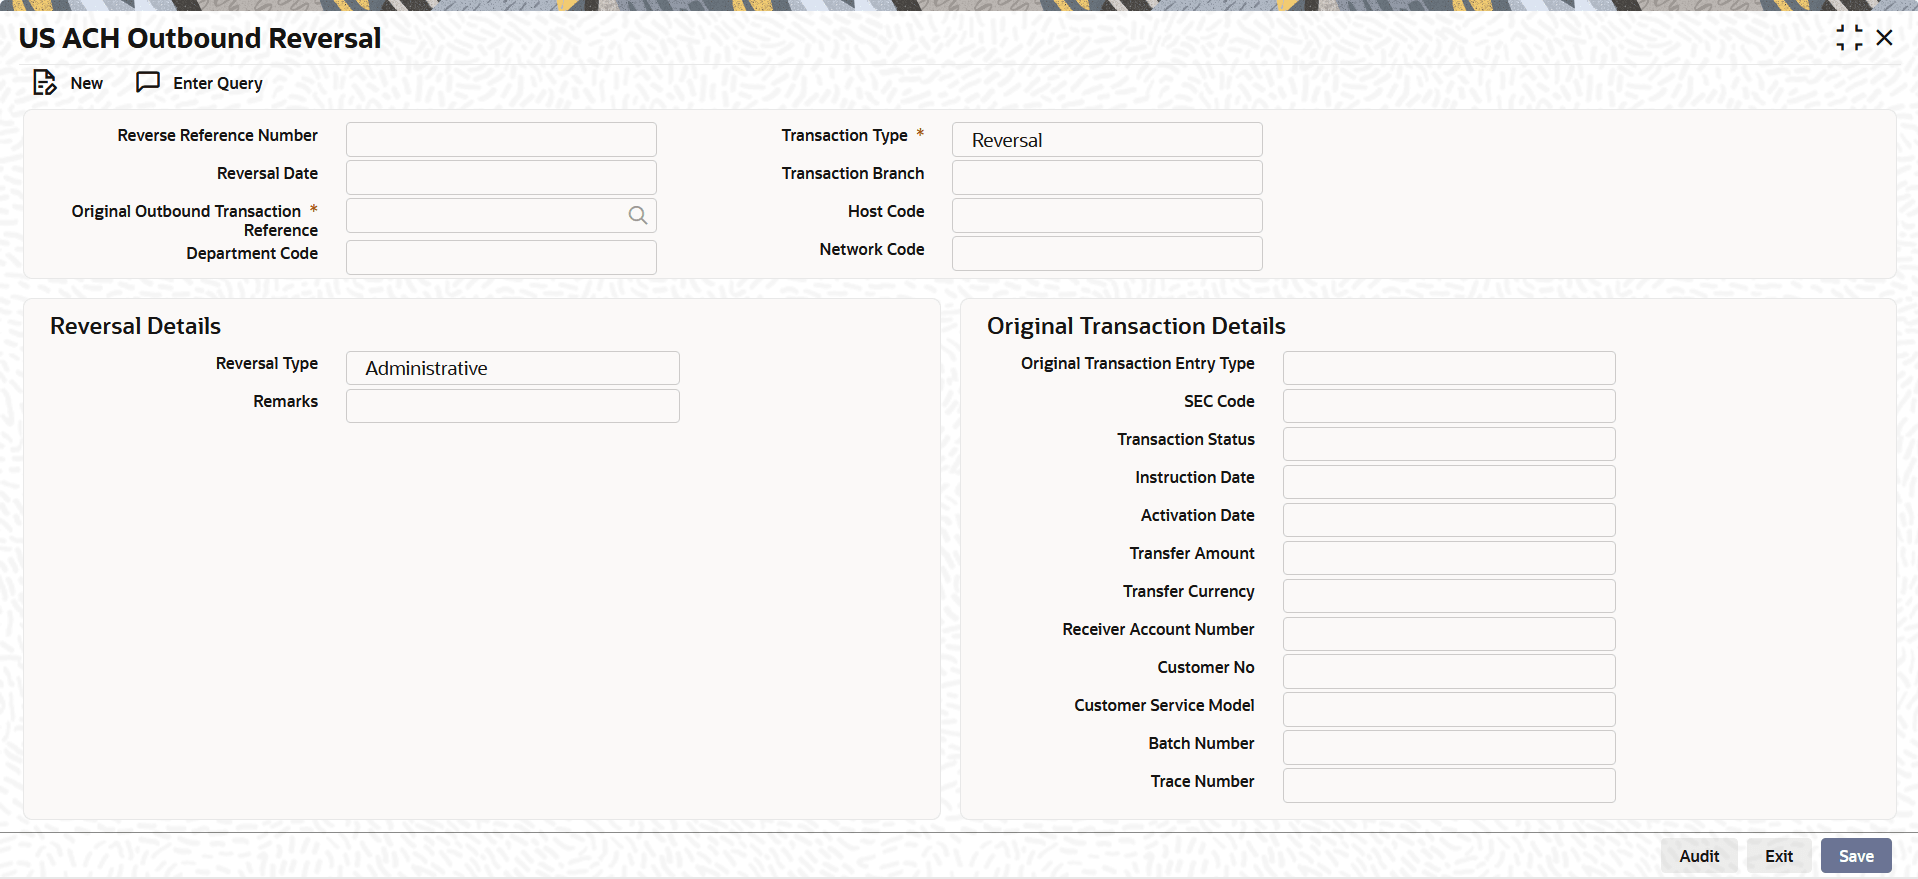Close the US ACH Outbound Reversal screen
The width and height of the screenshot is (1918, 879).
click(x=1885, y=38)
